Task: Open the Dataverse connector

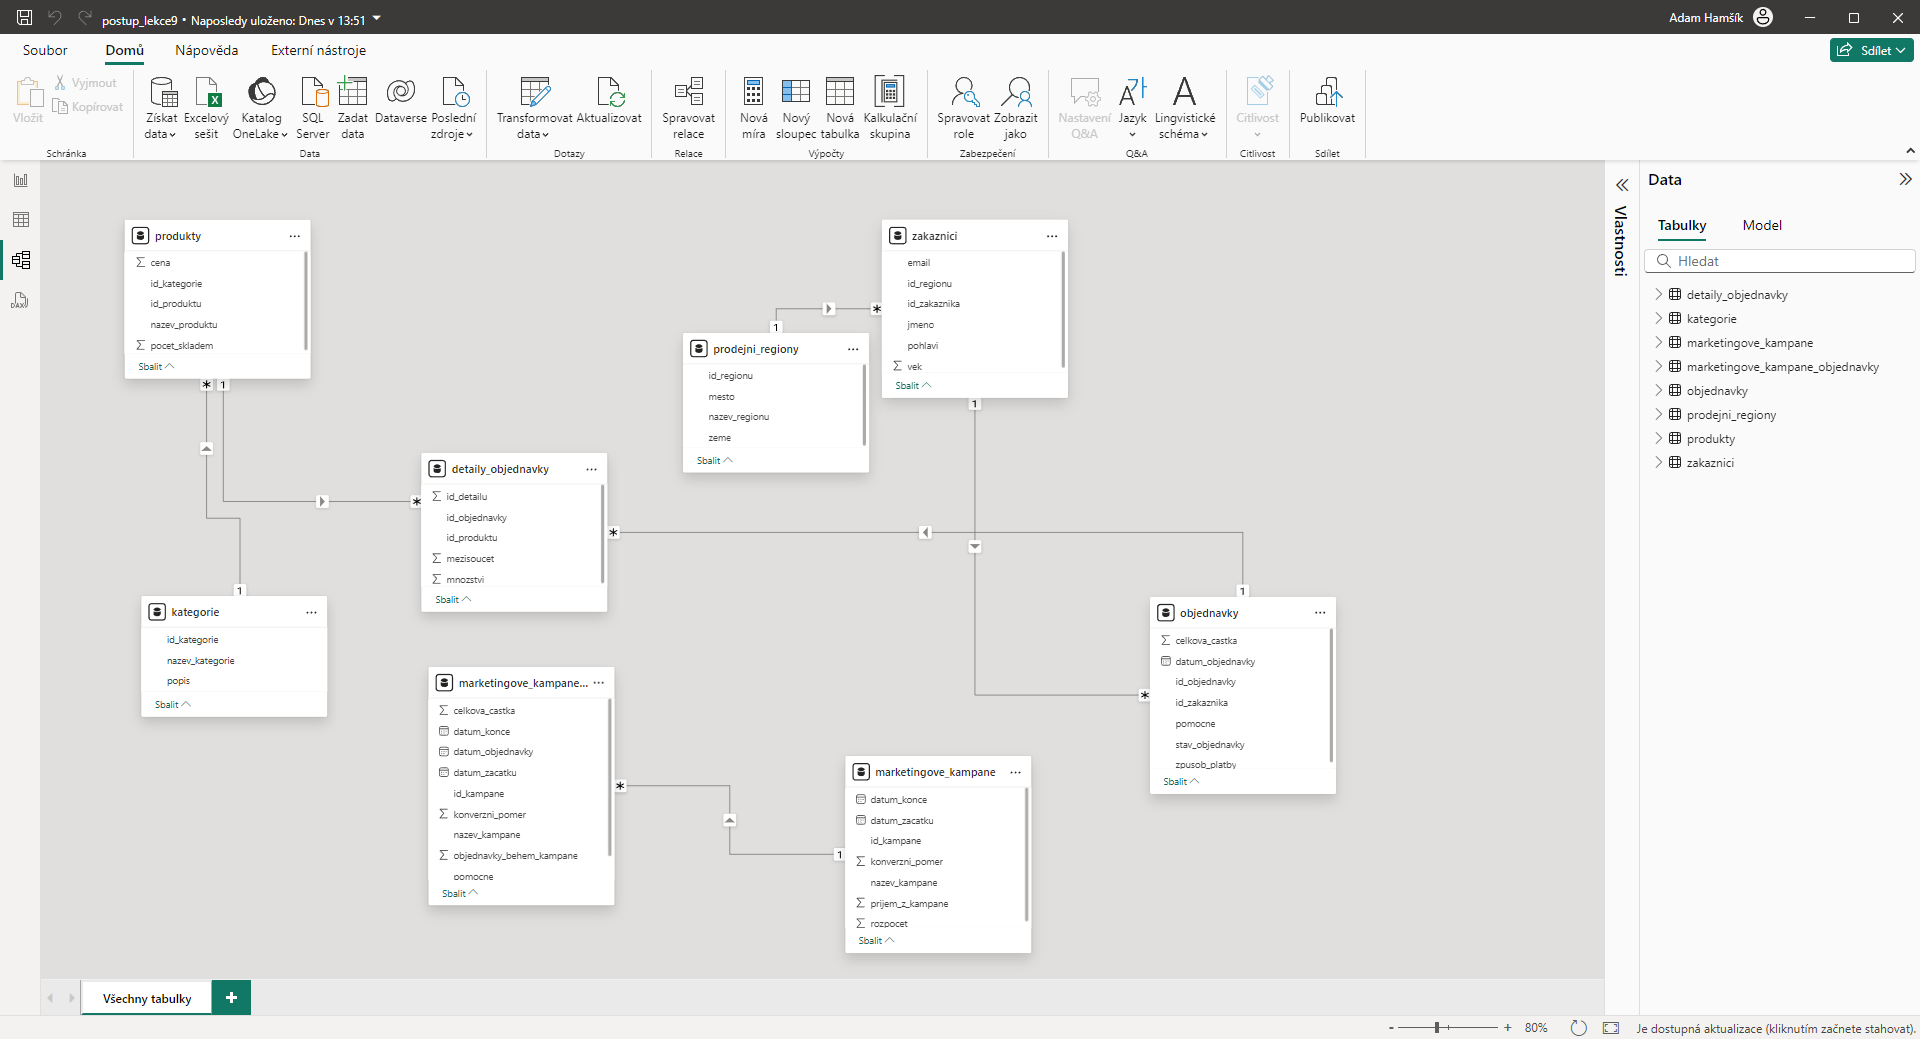Action: click(401, 100)
